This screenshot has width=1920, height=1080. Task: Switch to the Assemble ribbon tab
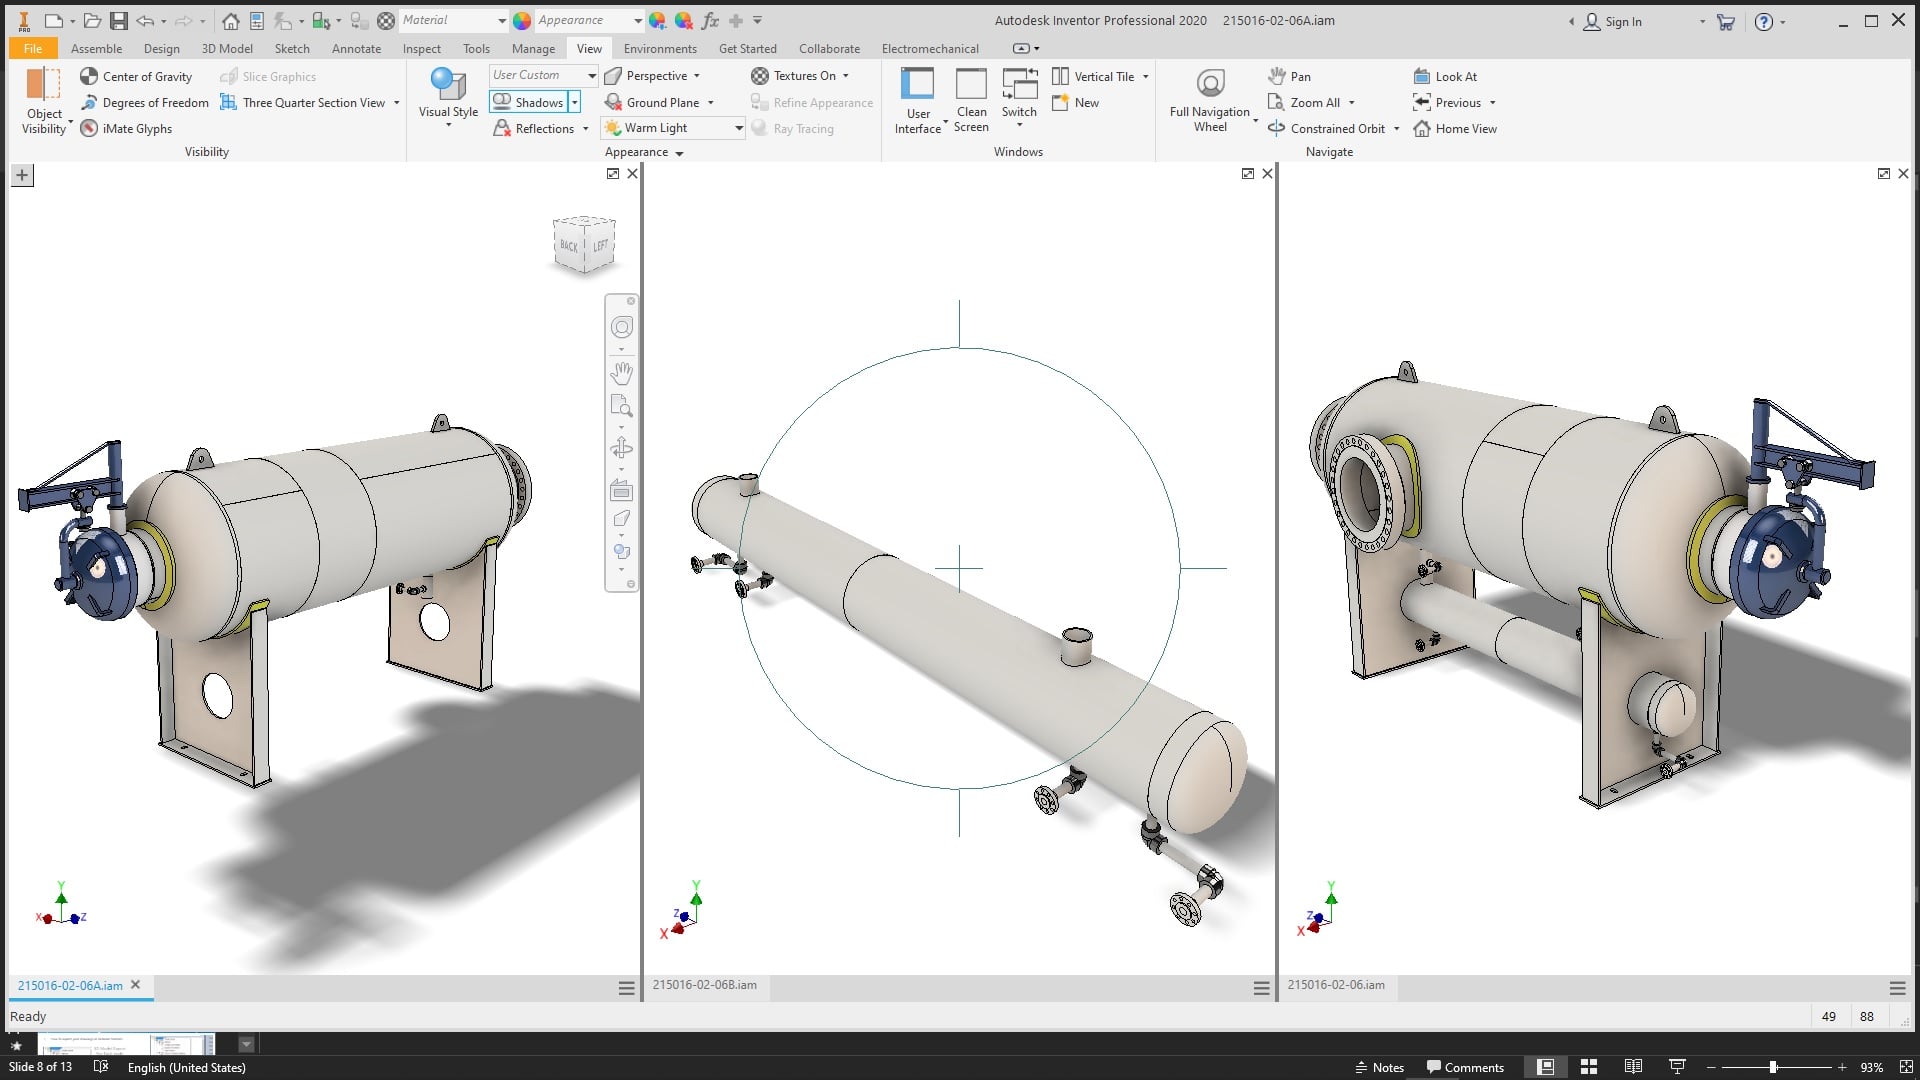(x=96, y=48)
